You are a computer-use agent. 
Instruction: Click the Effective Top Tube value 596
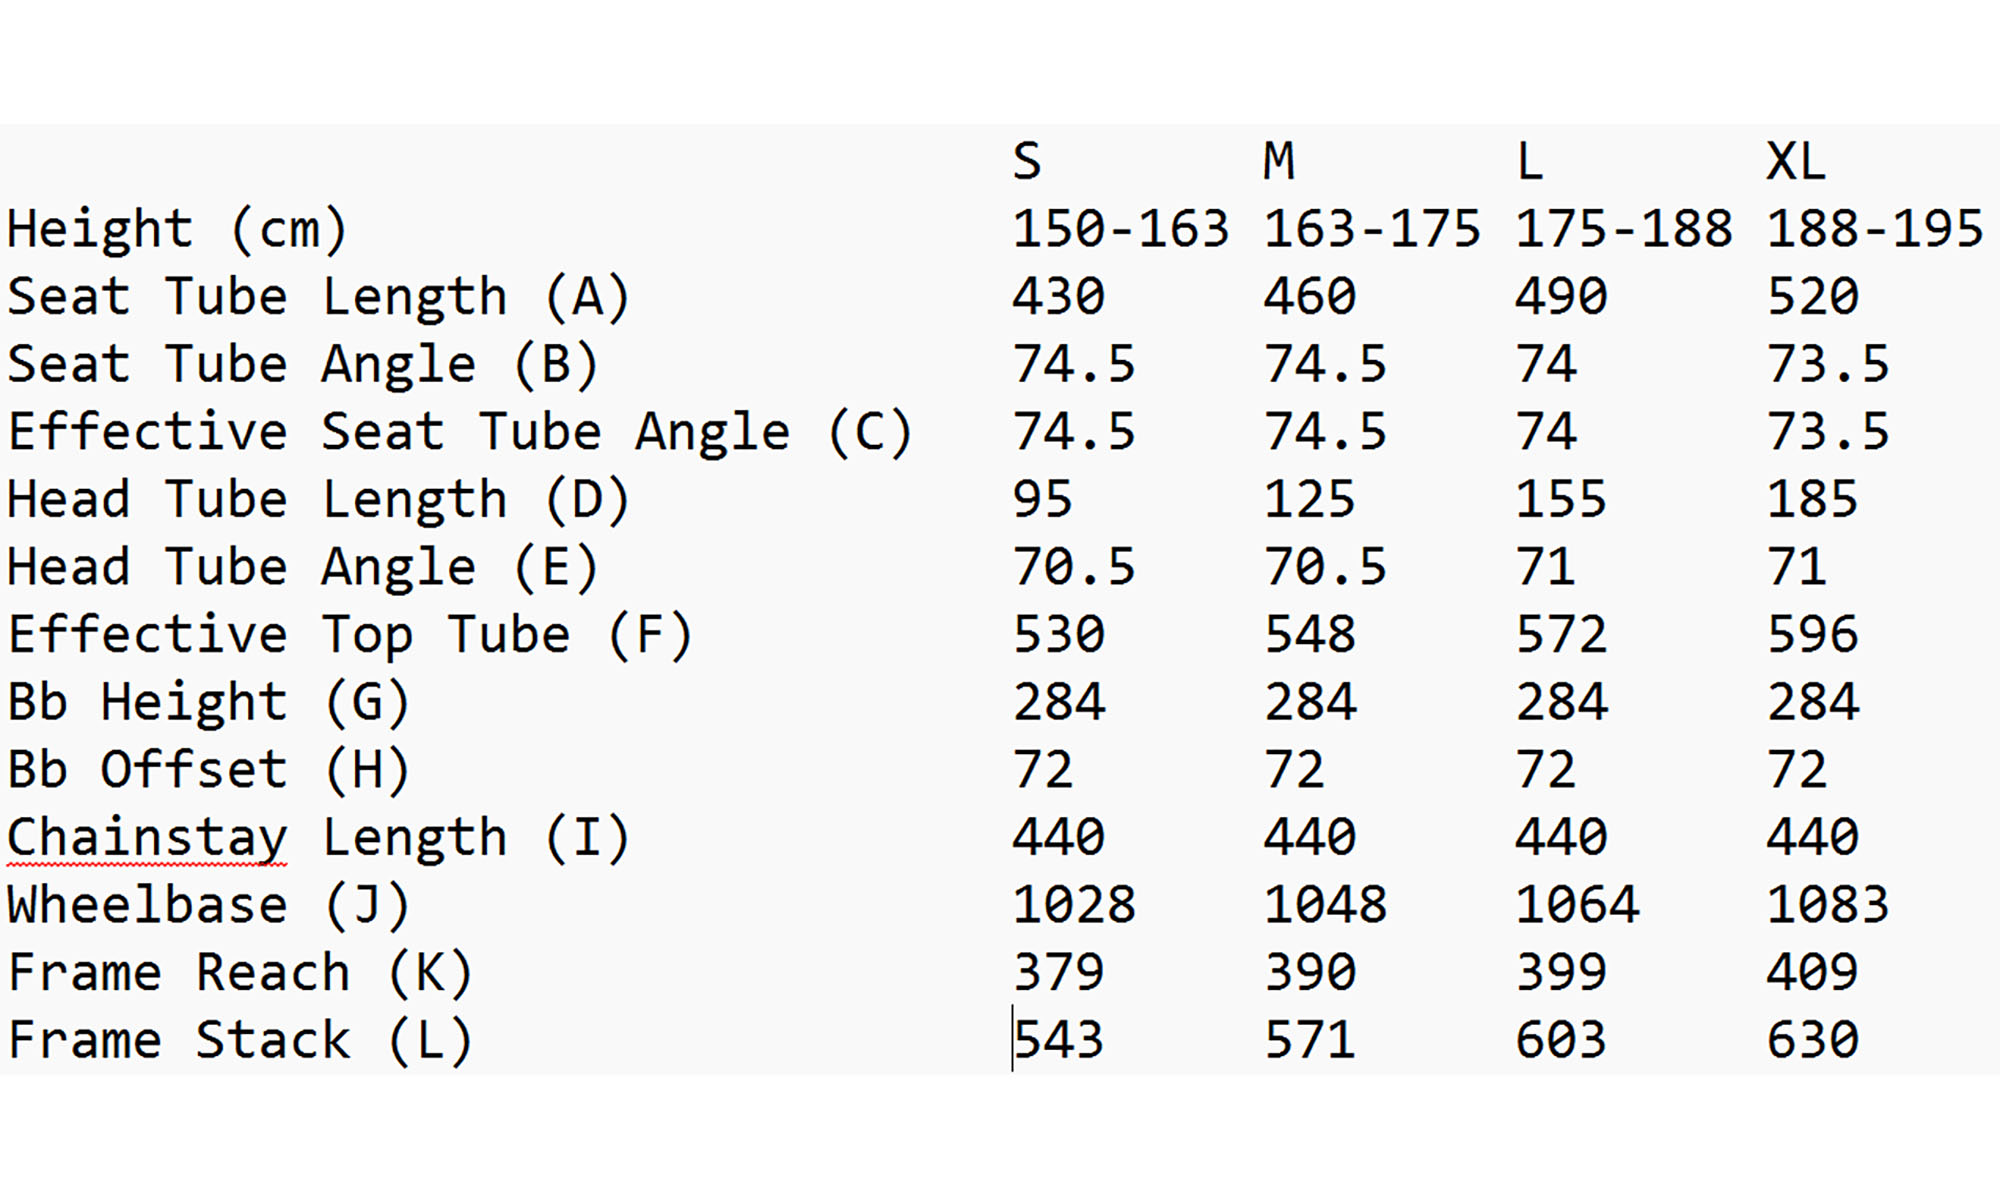1812,634
